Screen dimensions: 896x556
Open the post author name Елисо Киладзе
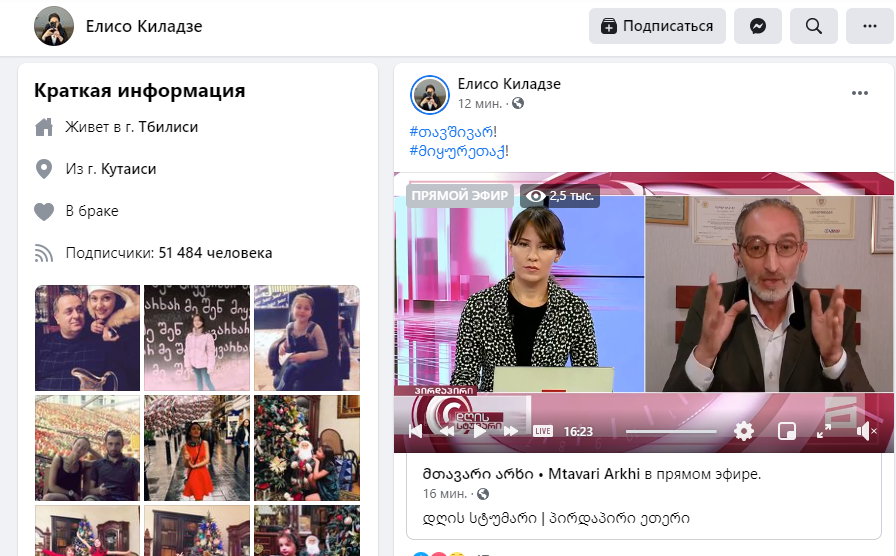click(509, 84)
